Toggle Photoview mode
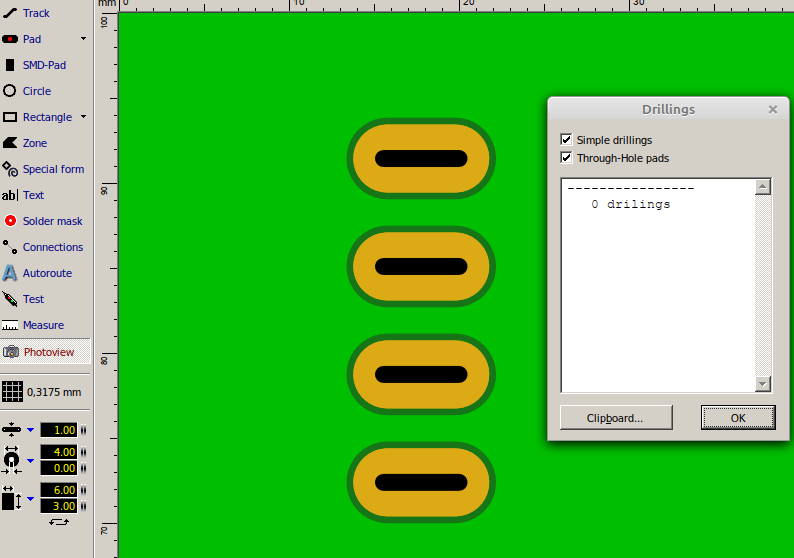794x558 pixels. coord(48,352)
